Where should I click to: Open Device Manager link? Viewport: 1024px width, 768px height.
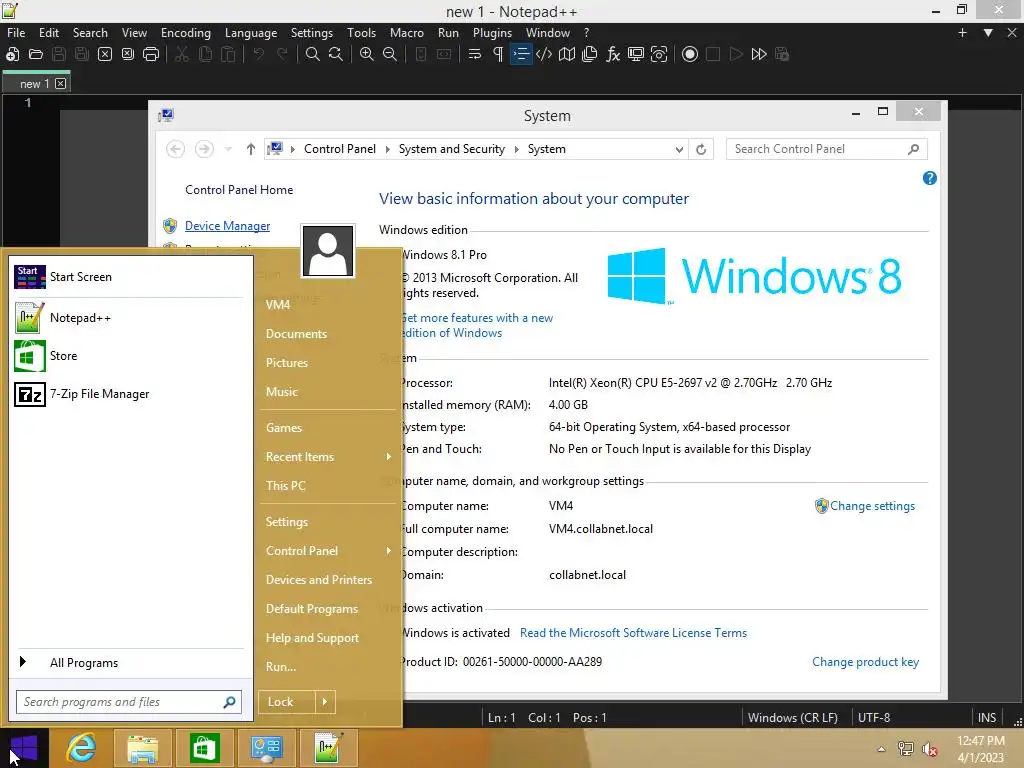[x=227, y=226]
